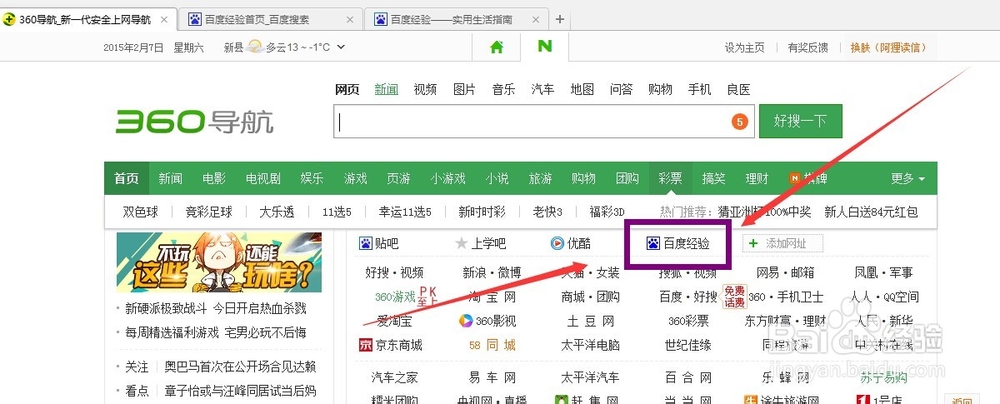The width and height of the screenshot is (1000, 404).
Task: Click the 360导航 logo
Action: pos(195,121)
